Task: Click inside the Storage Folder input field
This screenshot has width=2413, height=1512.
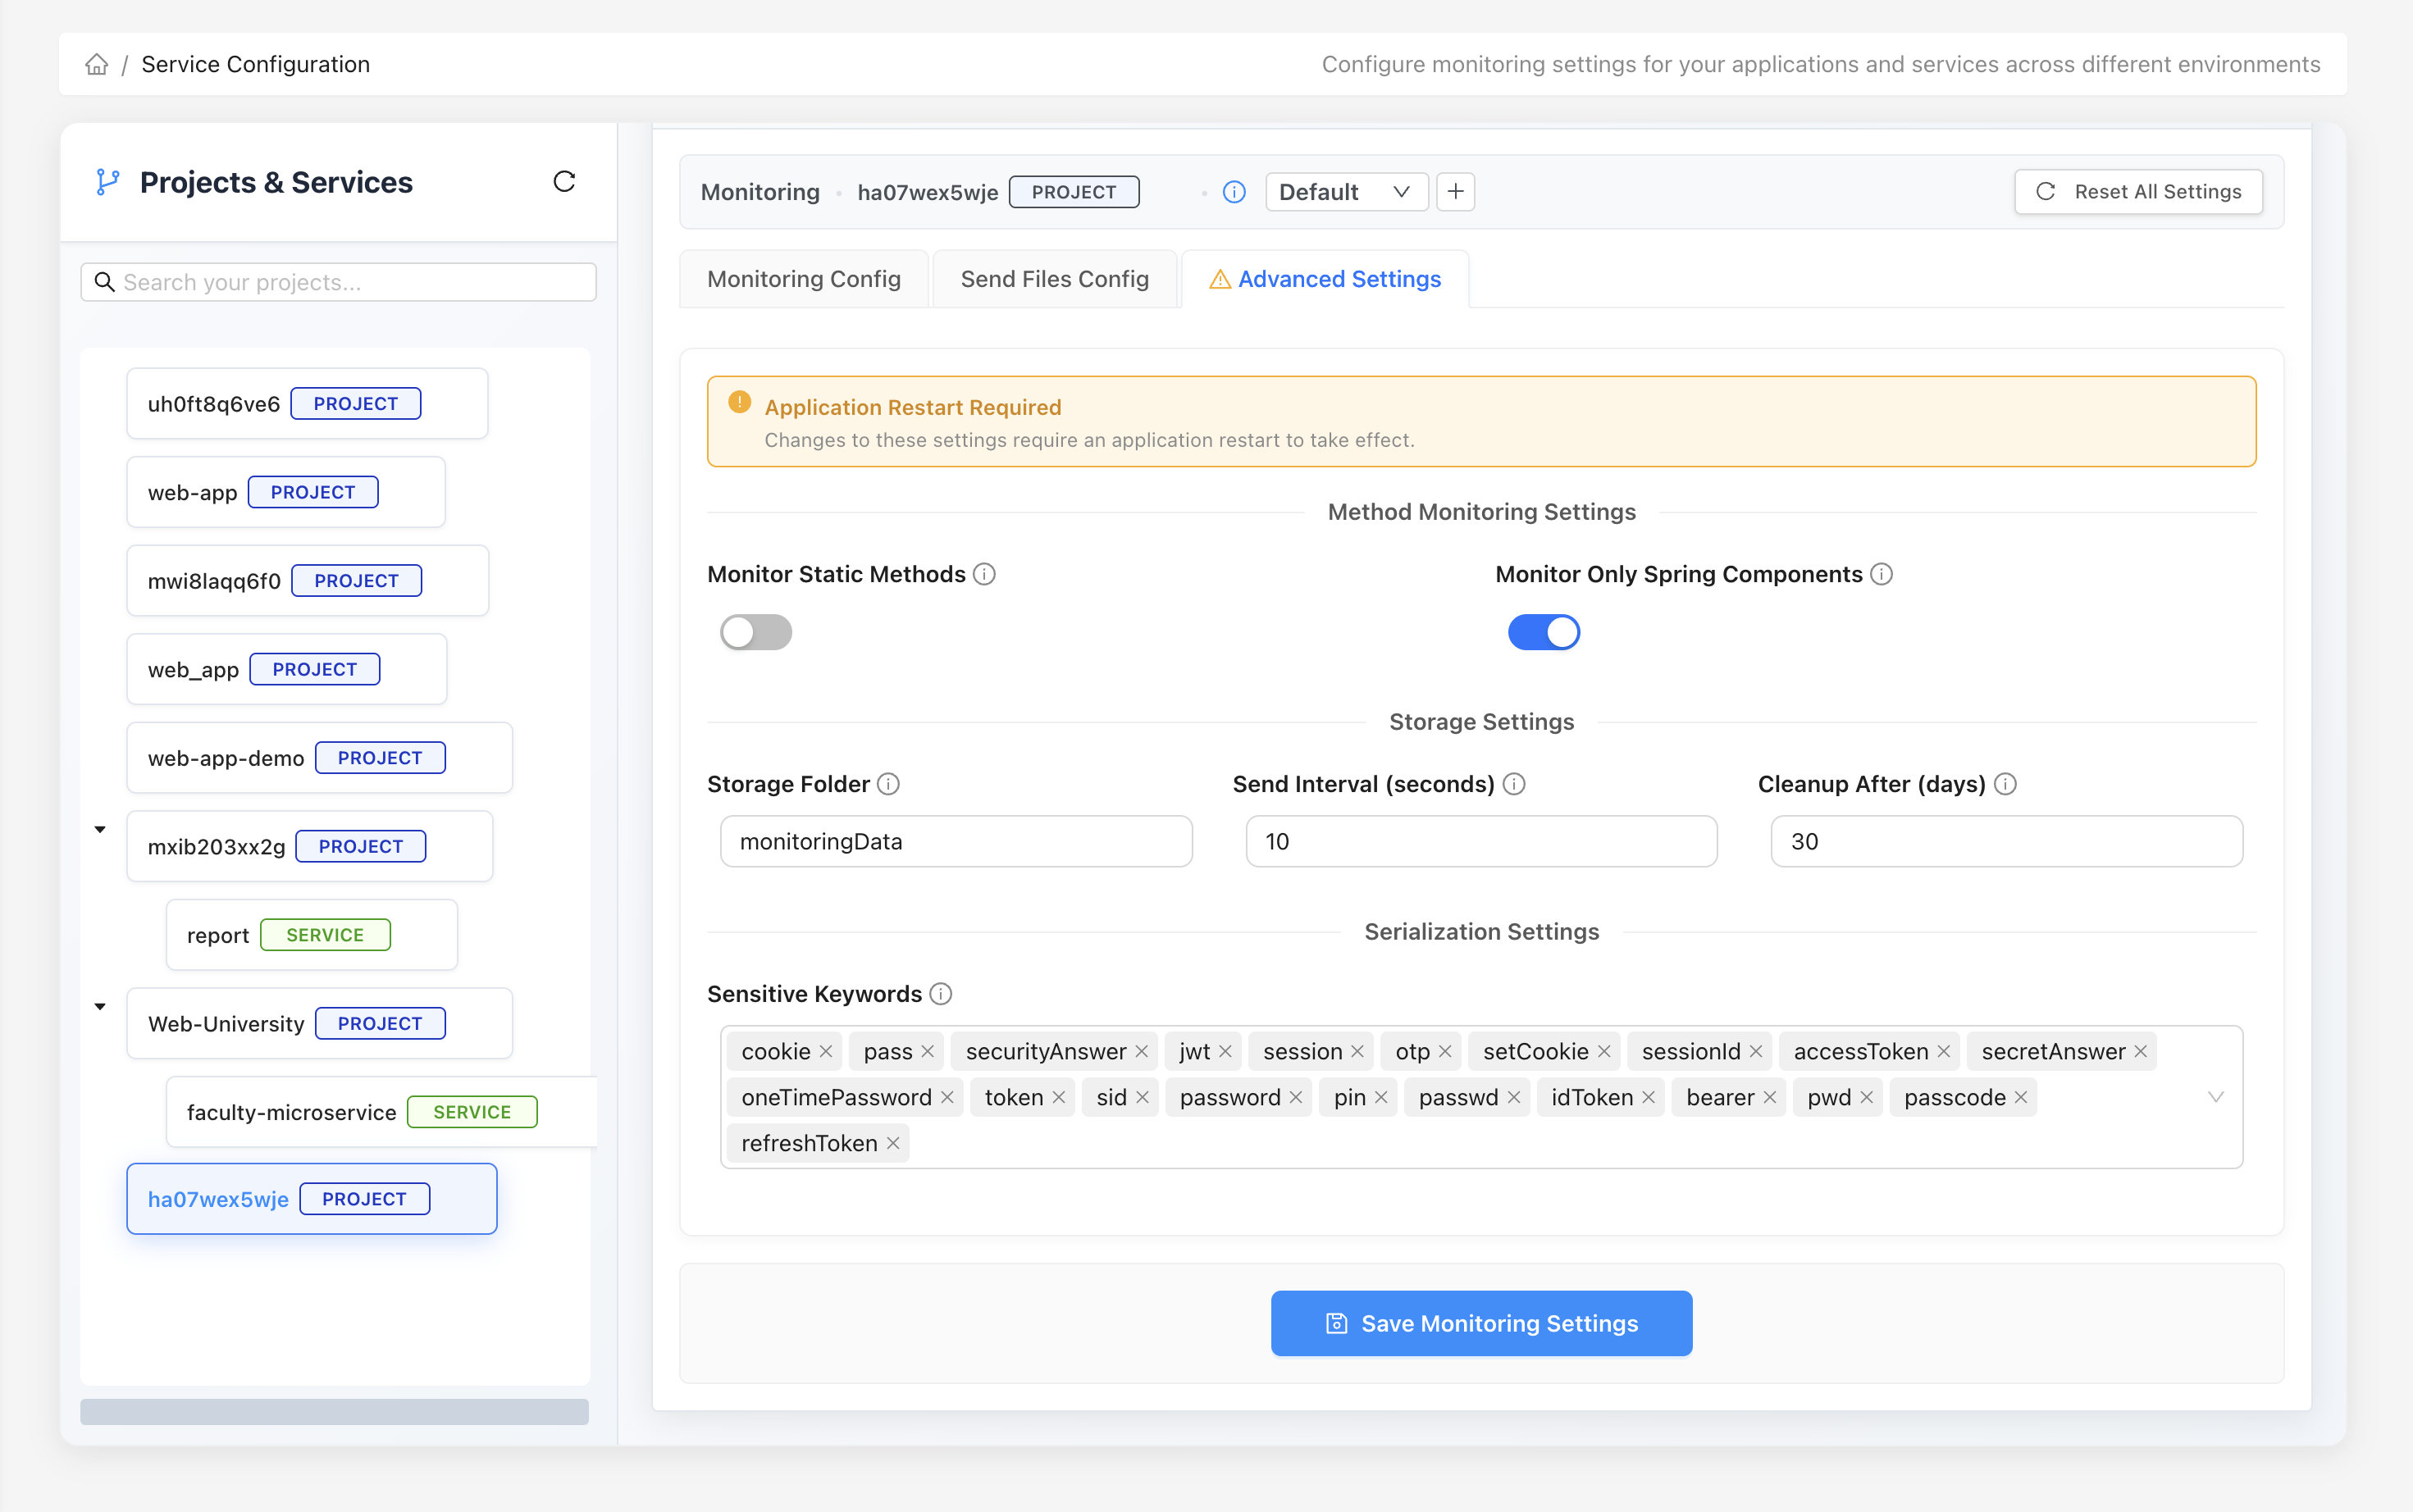Action: click(955, 841)
